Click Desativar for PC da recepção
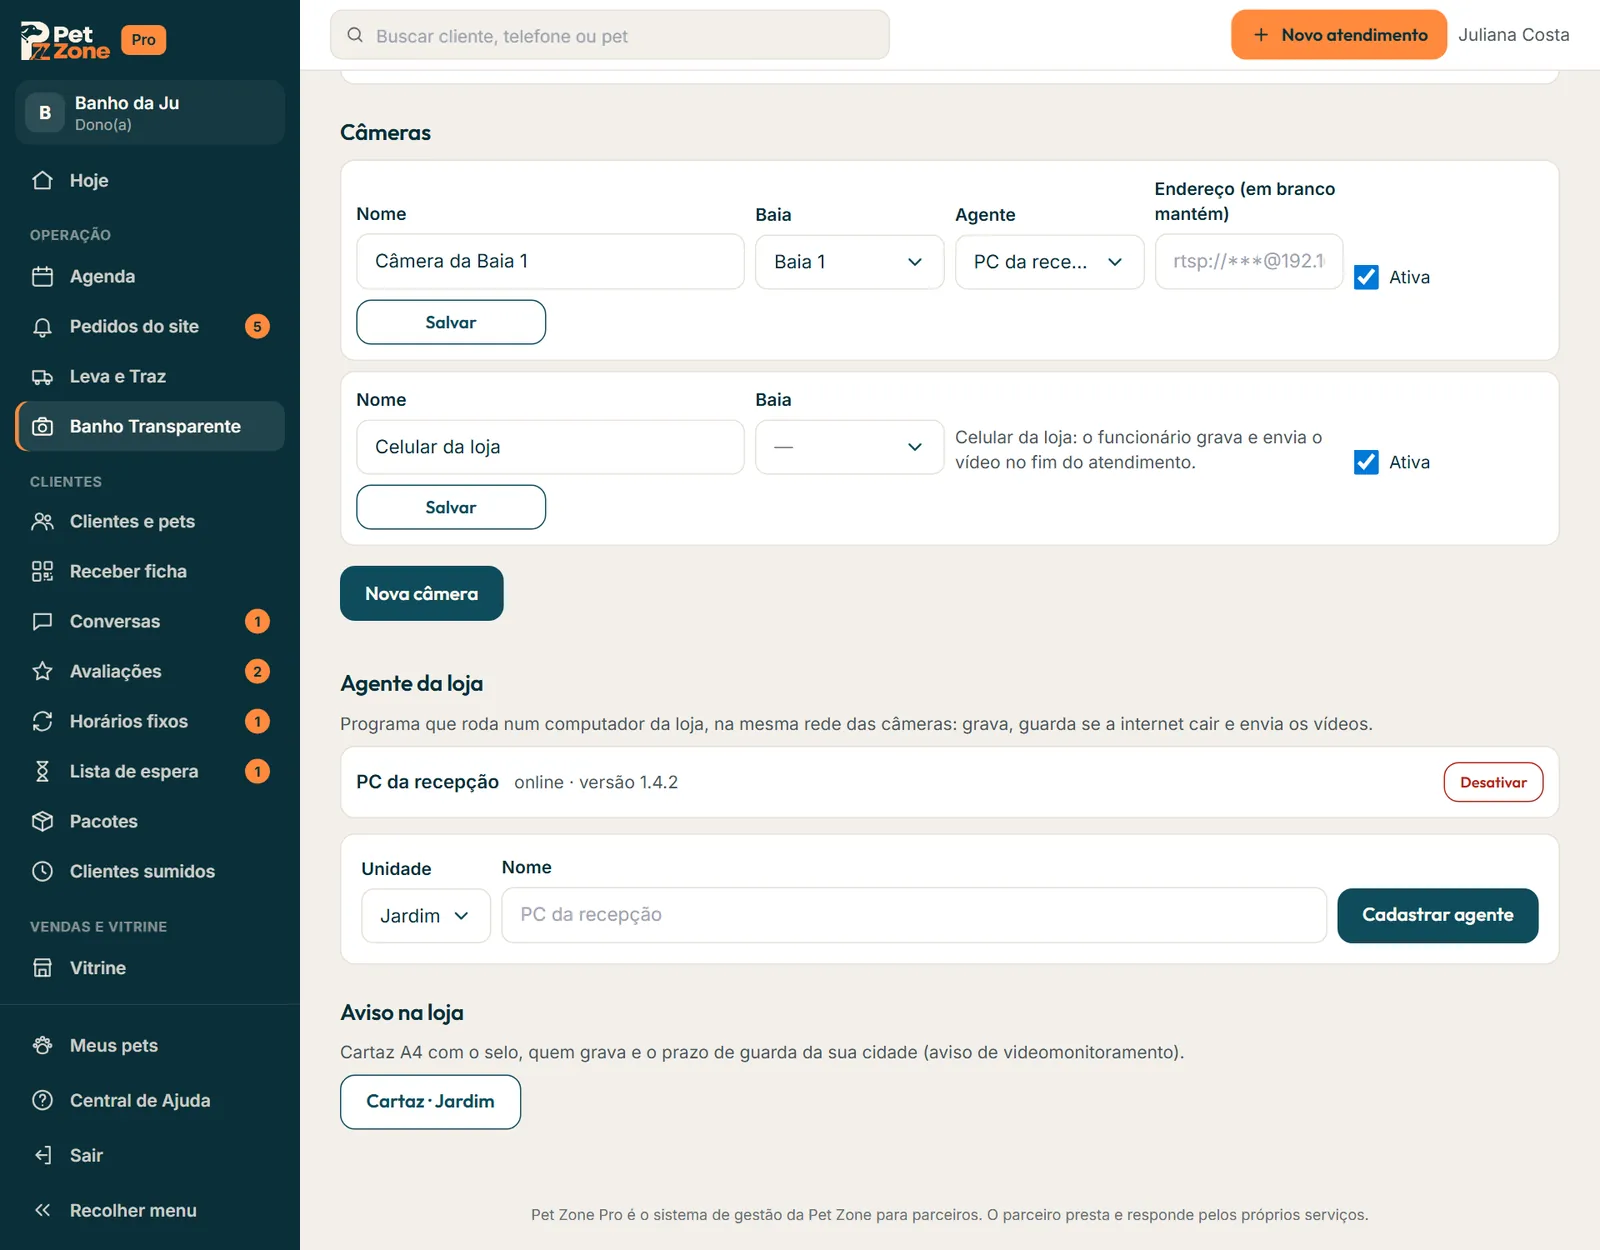The image size is (1600, 1250). point(1493,782)
